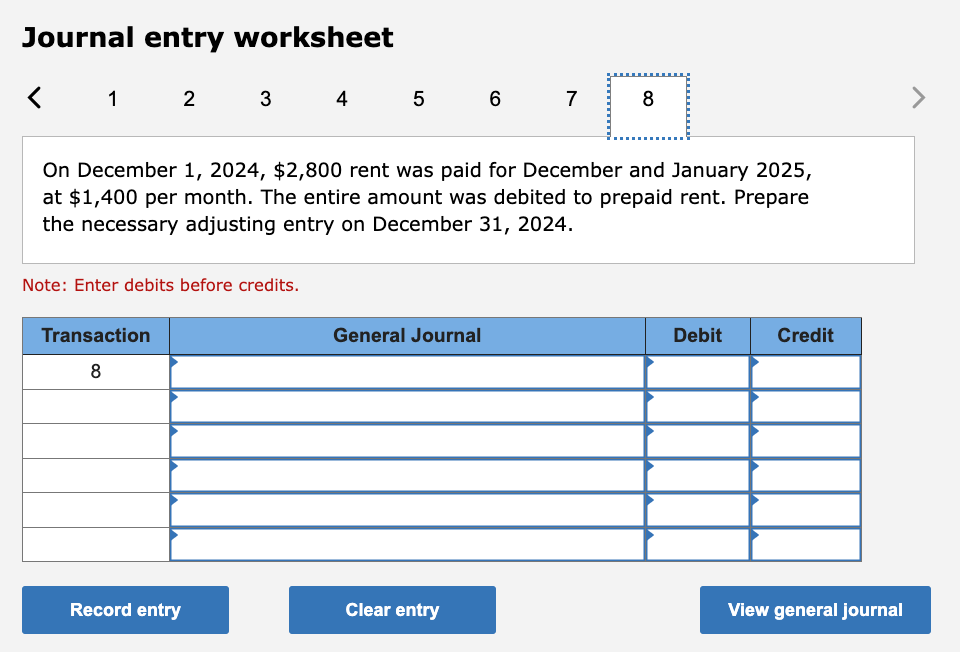Switch to transaction tab 5

(x=418, y=99)
